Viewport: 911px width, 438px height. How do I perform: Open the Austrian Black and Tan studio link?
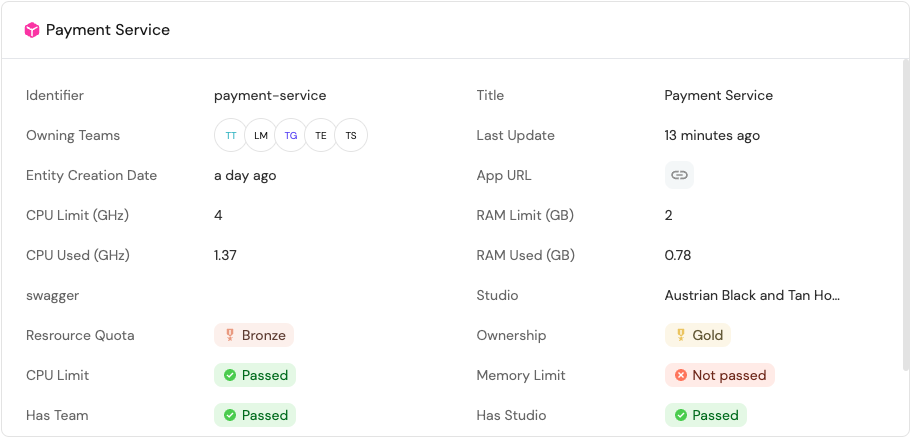[x=752, y=295]
